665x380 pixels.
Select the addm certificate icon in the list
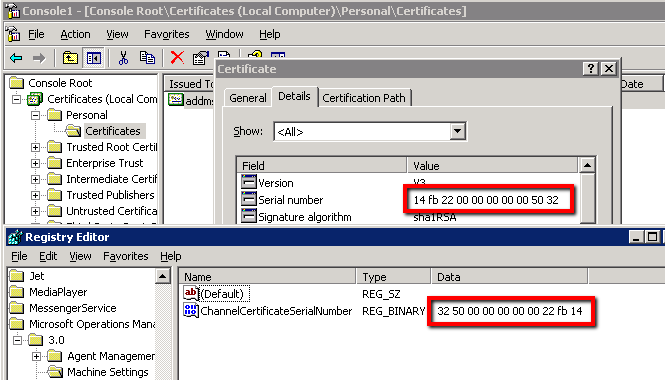[x=176, y=100]
